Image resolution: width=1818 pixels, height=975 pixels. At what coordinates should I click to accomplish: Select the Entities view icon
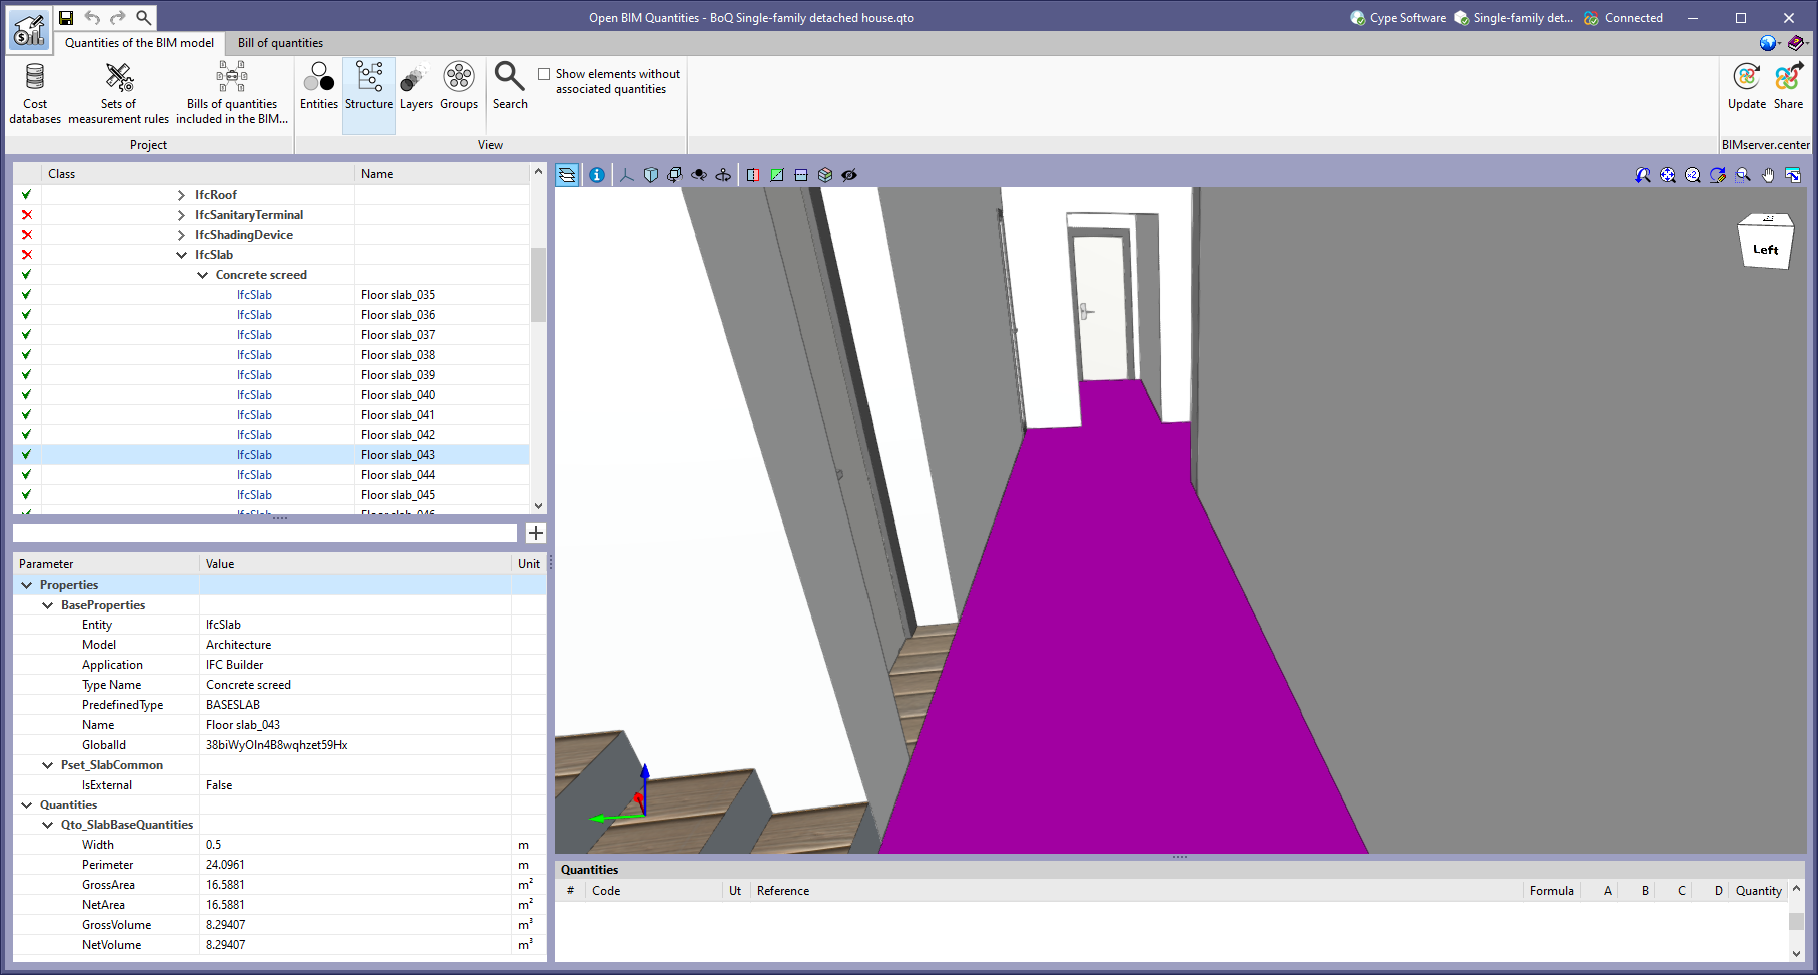coord(318,89)
